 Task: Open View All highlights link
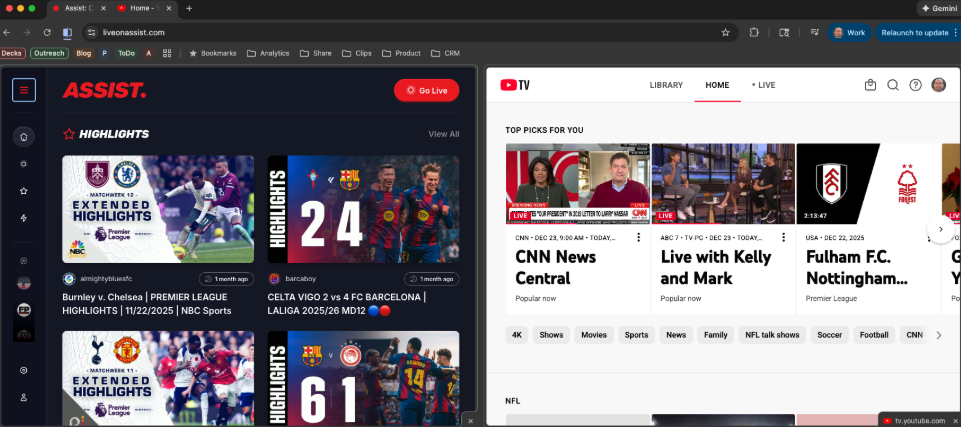click(444, 134)
